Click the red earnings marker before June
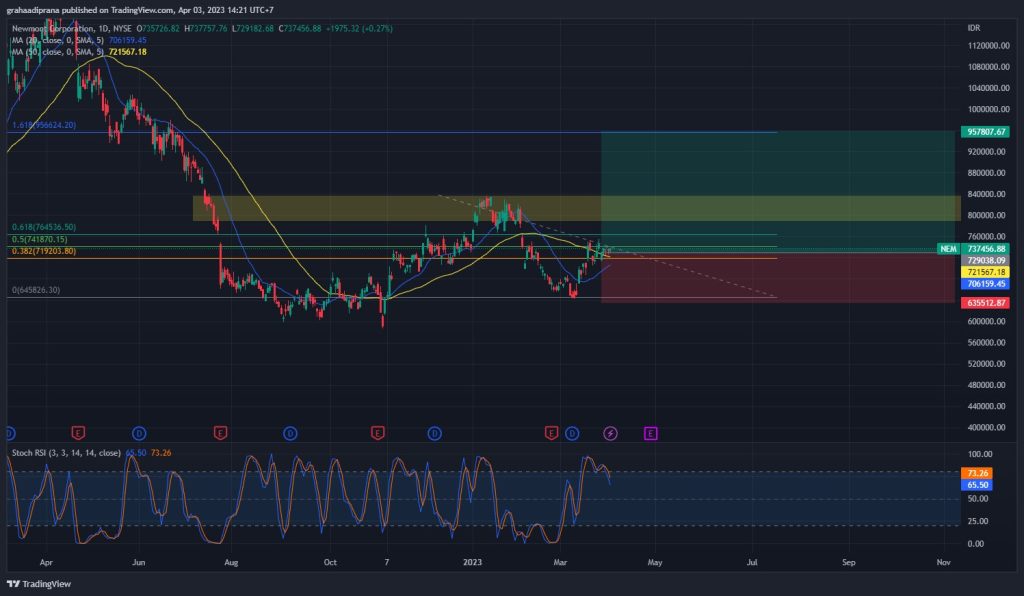 [78, 433]
